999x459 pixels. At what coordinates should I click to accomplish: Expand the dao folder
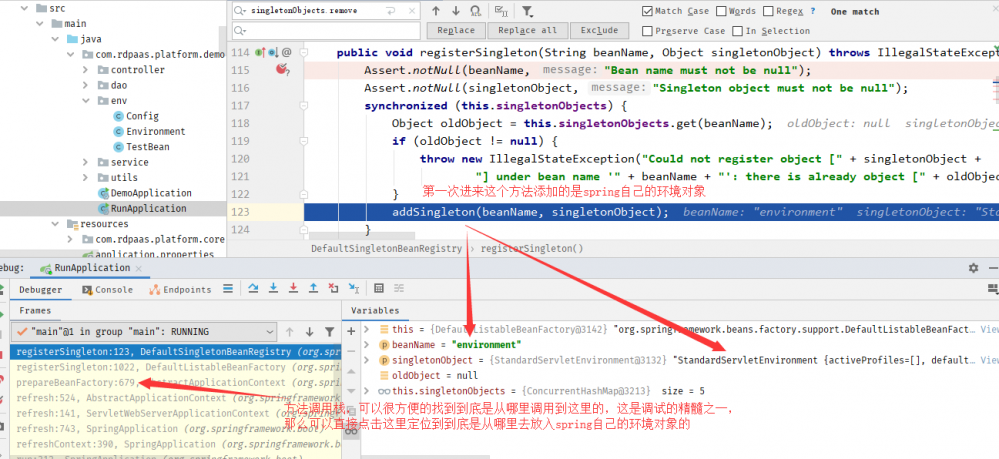[85, 85]
